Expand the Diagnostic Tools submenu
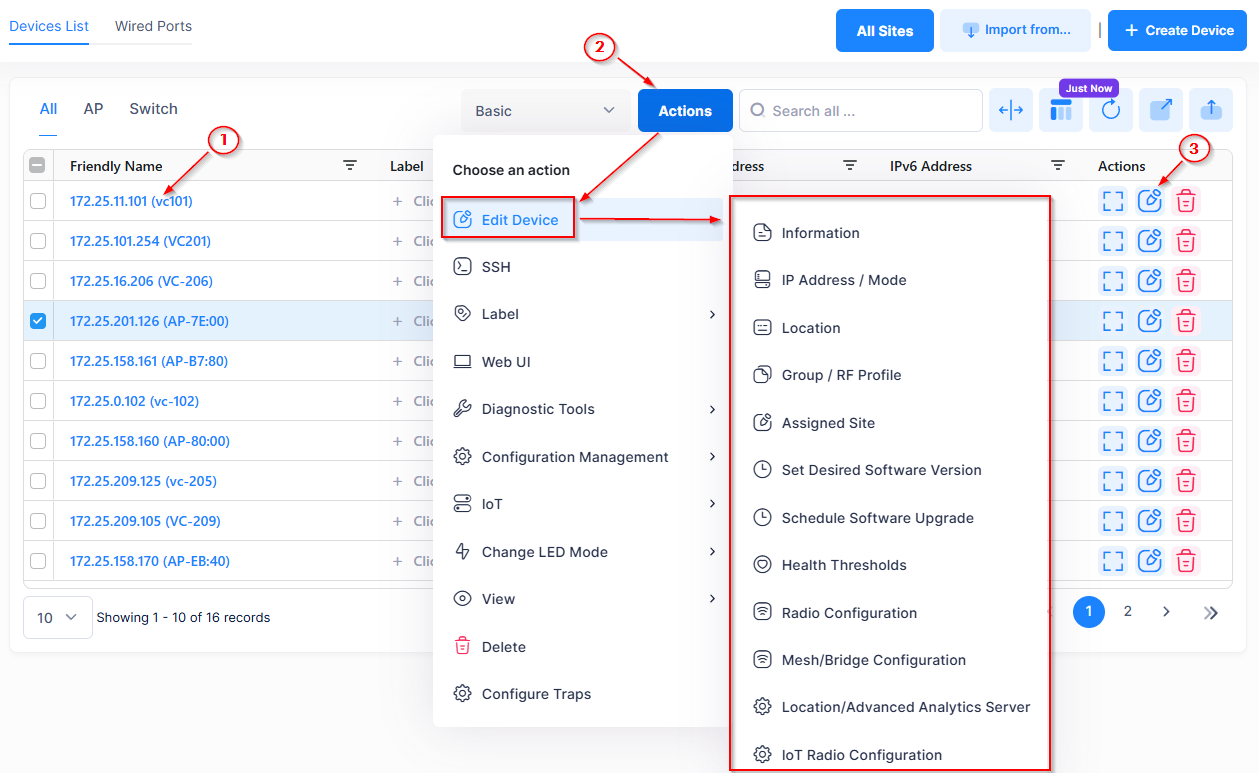Viewport: 1259px width, 773px height. (584, 409)
